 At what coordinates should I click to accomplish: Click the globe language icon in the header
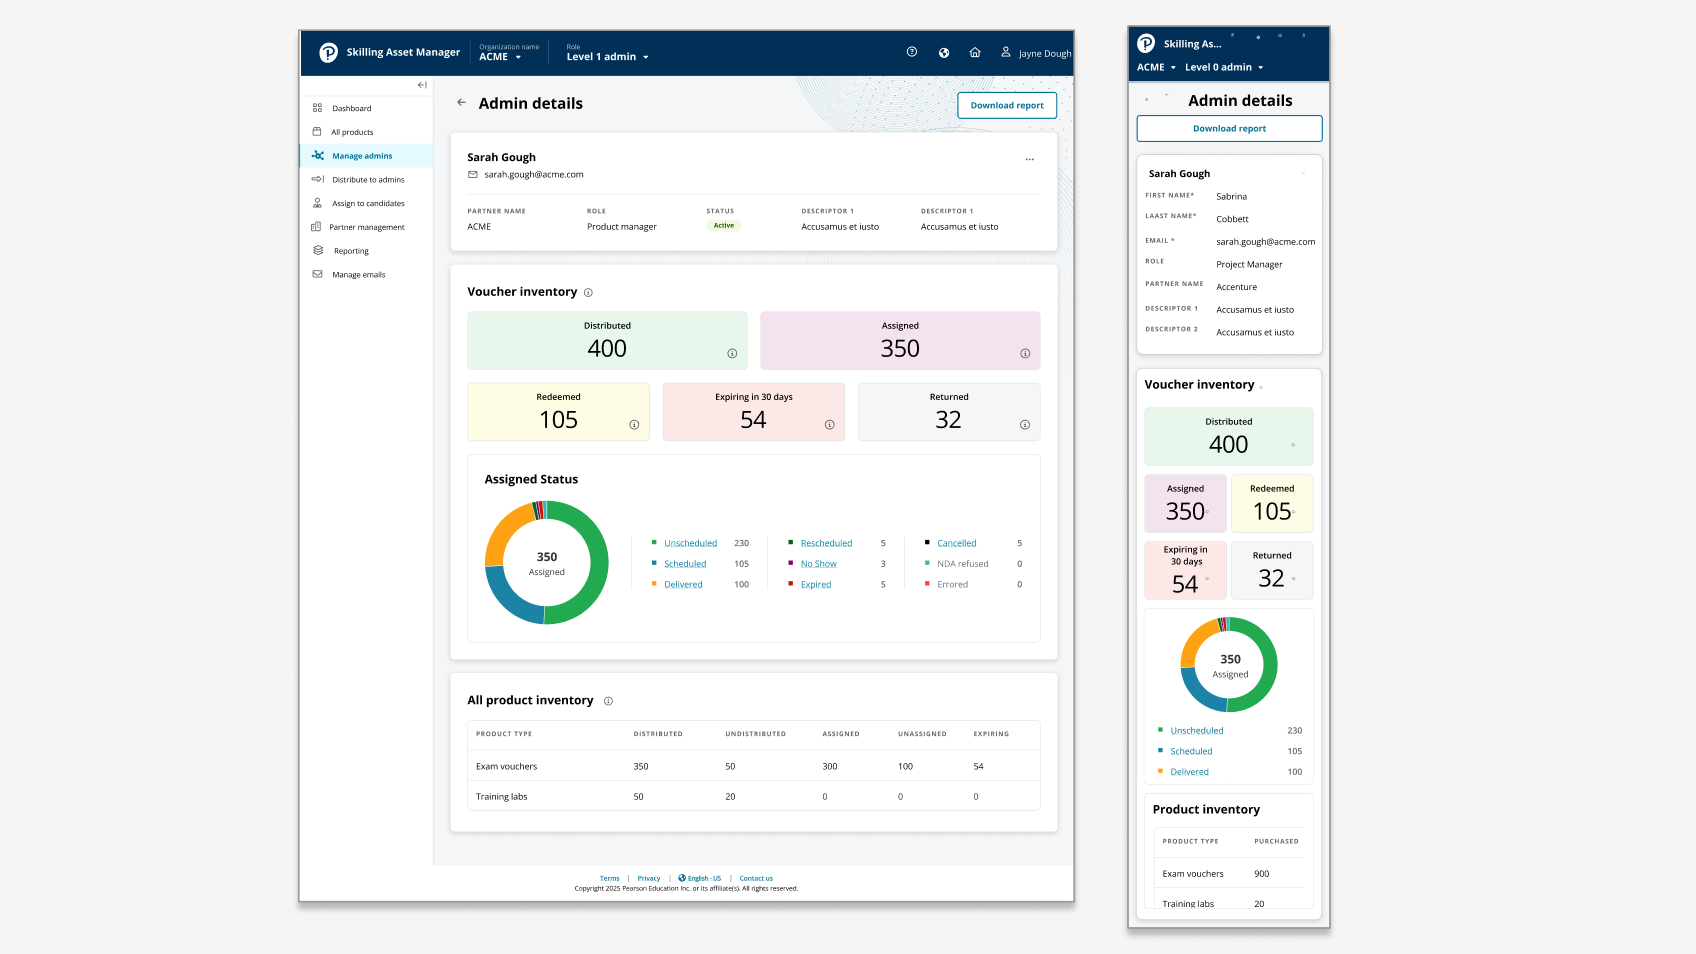tap(943, 52)
